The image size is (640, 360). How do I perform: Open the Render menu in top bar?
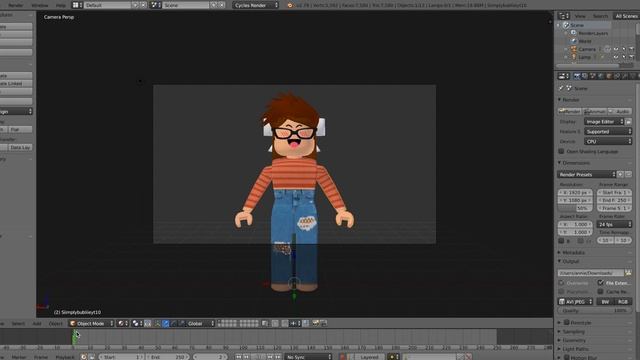(16, 5)
